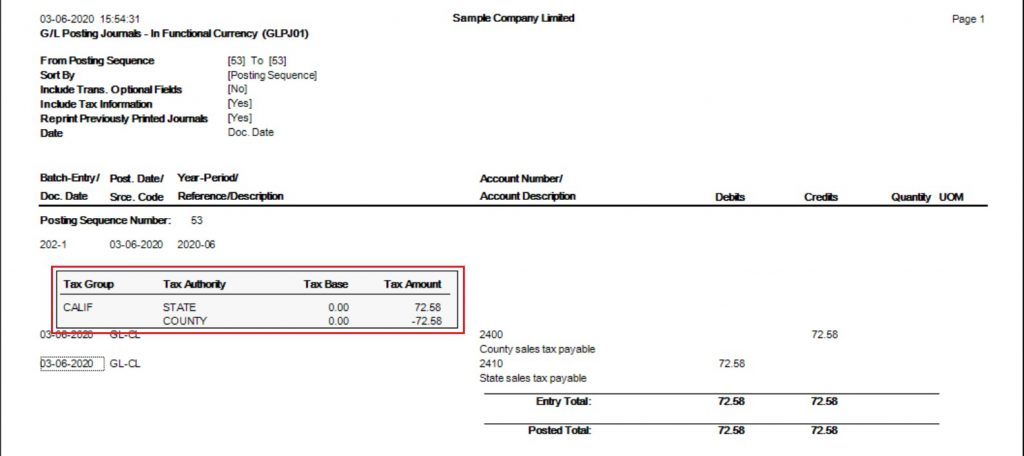Click the Posted Total label
1024x456 pixels.
[560, 431]
